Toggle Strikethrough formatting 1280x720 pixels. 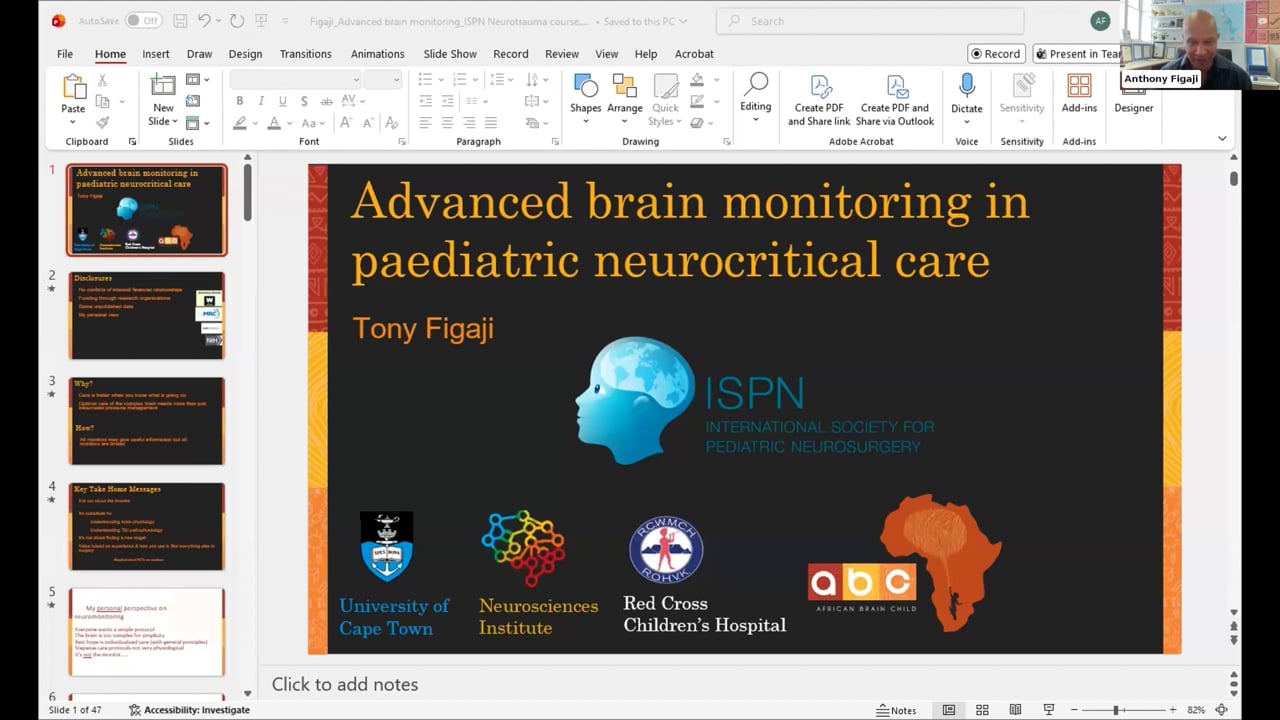[327, 101]
